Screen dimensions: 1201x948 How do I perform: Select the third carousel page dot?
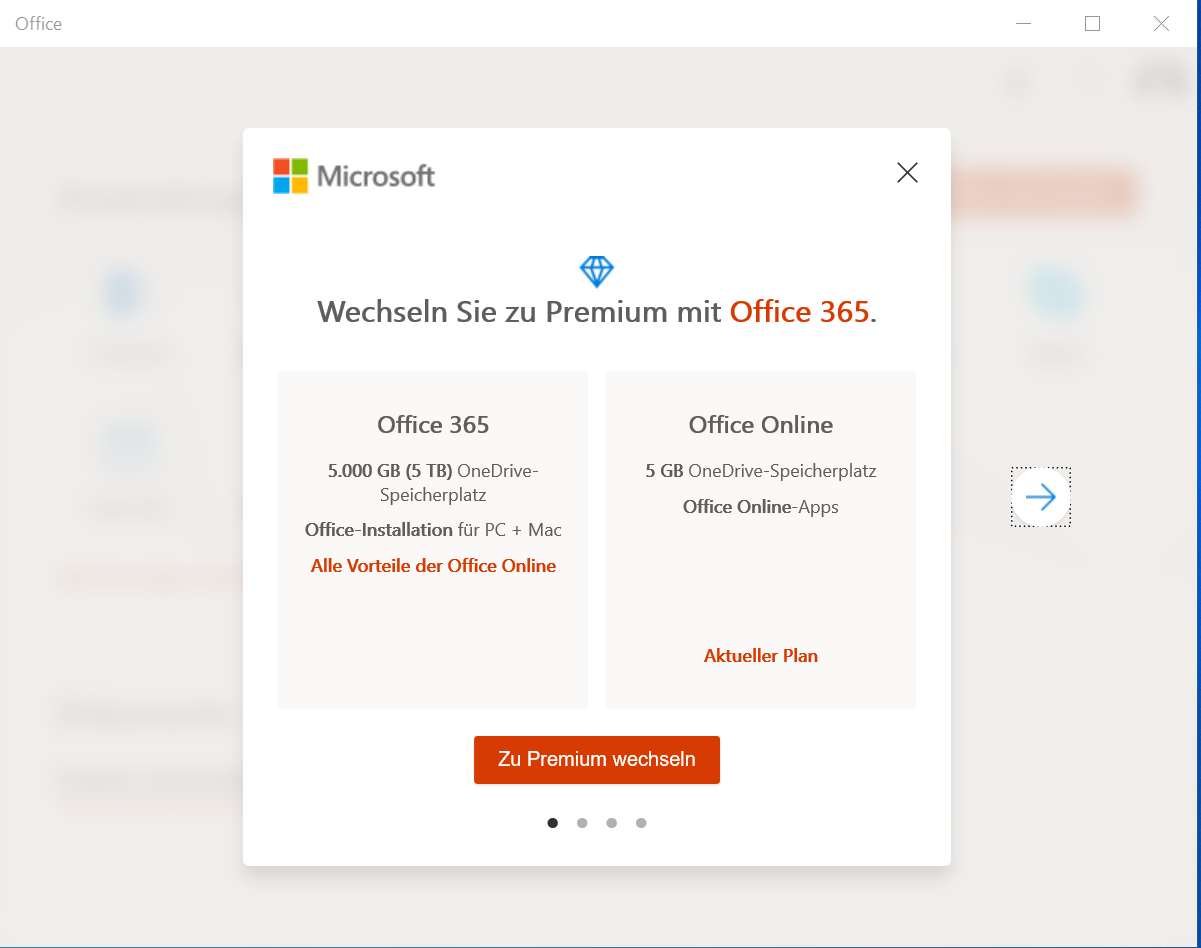[611, 823]
